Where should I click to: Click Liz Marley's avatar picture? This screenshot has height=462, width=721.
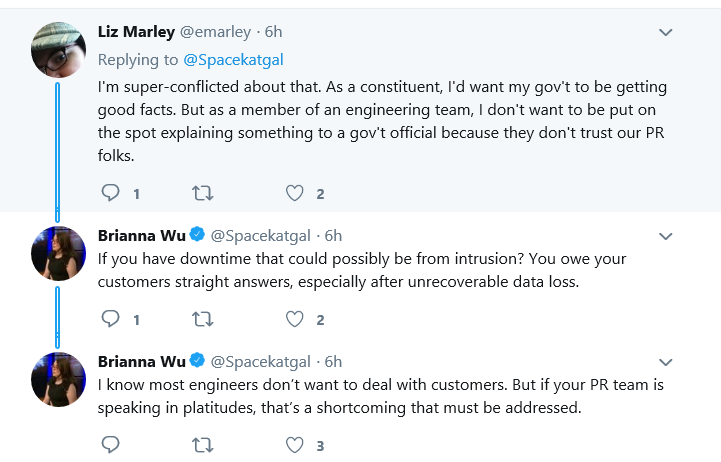coord(58,50)
